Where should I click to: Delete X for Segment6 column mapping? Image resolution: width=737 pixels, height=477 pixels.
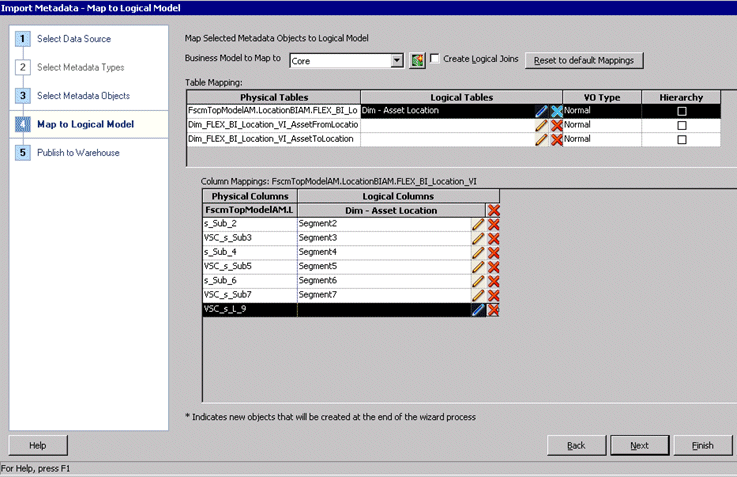click(494, 281)
